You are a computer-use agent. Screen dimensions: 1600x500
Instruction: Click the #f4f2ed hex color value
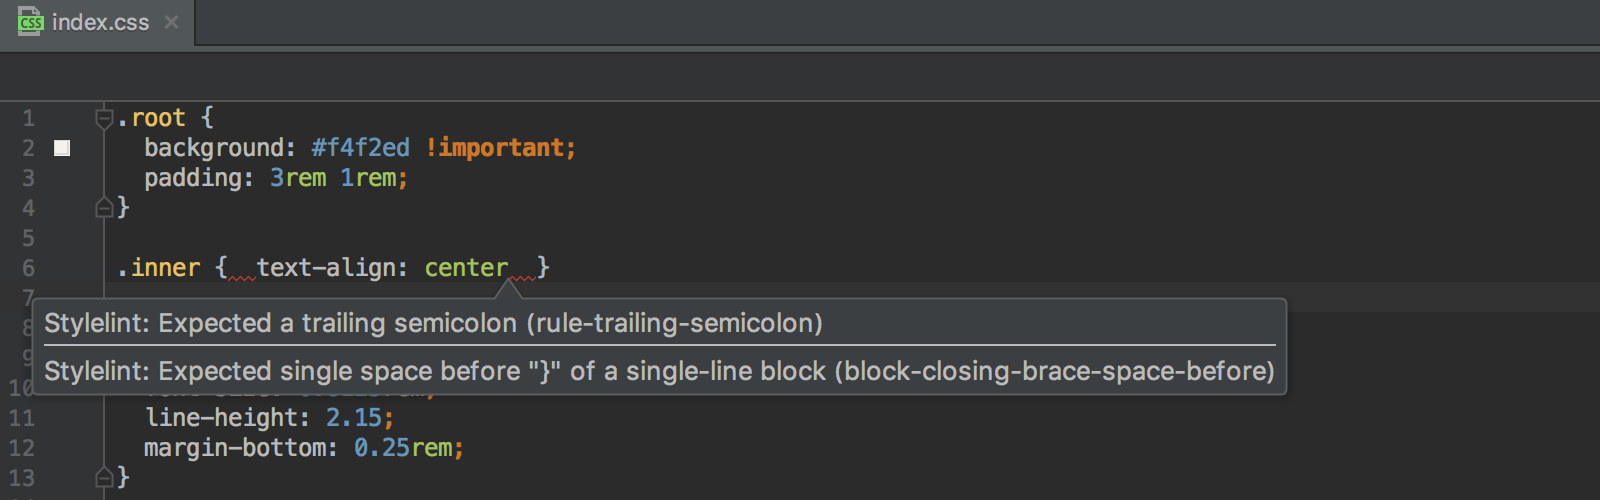point(361,148)
